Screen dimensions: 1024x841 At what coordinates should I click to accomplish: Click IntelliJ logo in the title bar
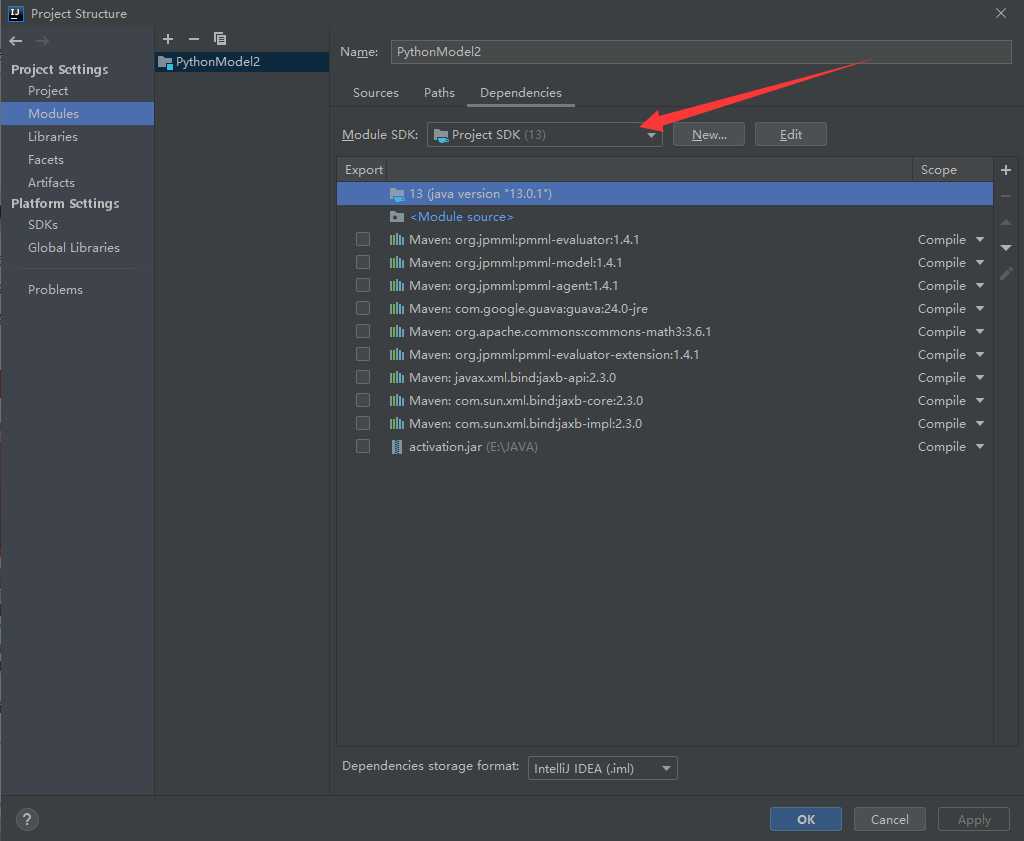click(16, 13)
